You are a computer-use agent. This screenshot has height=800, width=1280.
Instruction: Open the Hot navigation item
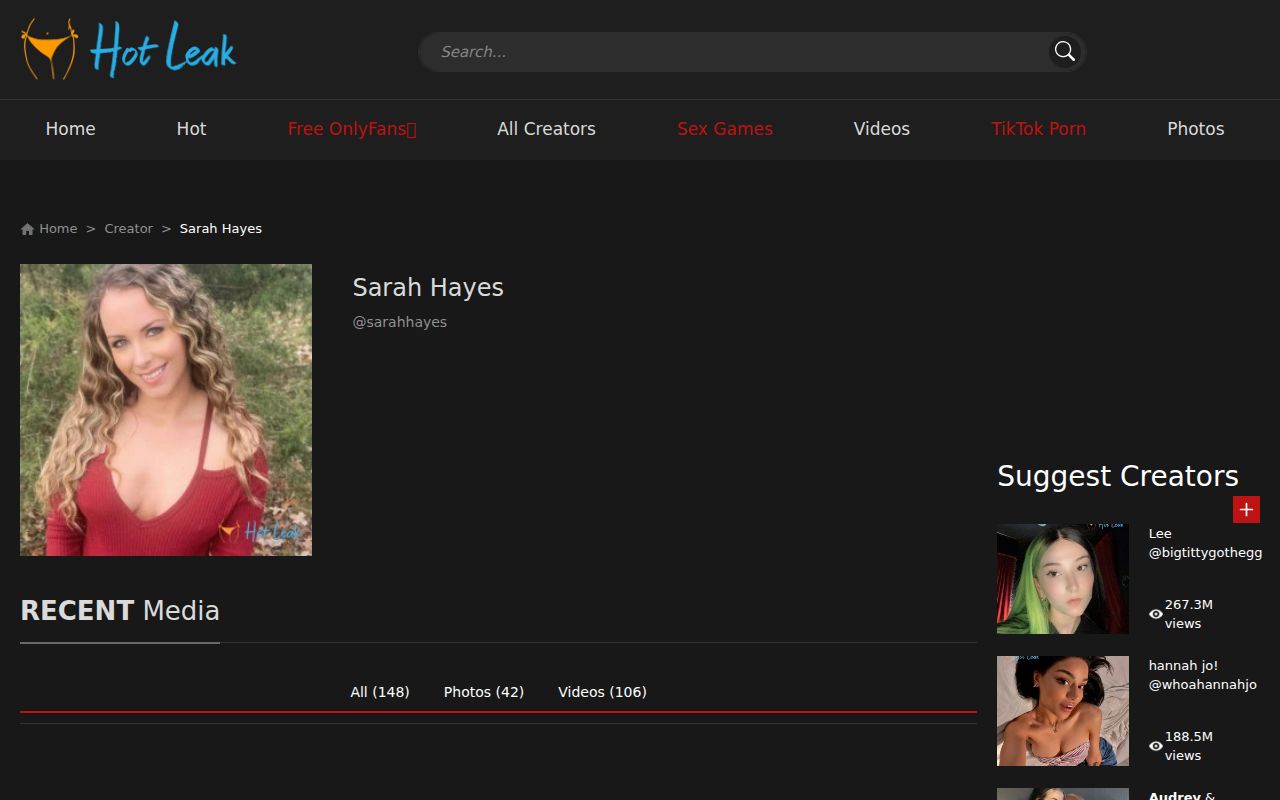(x=191, y=129)
